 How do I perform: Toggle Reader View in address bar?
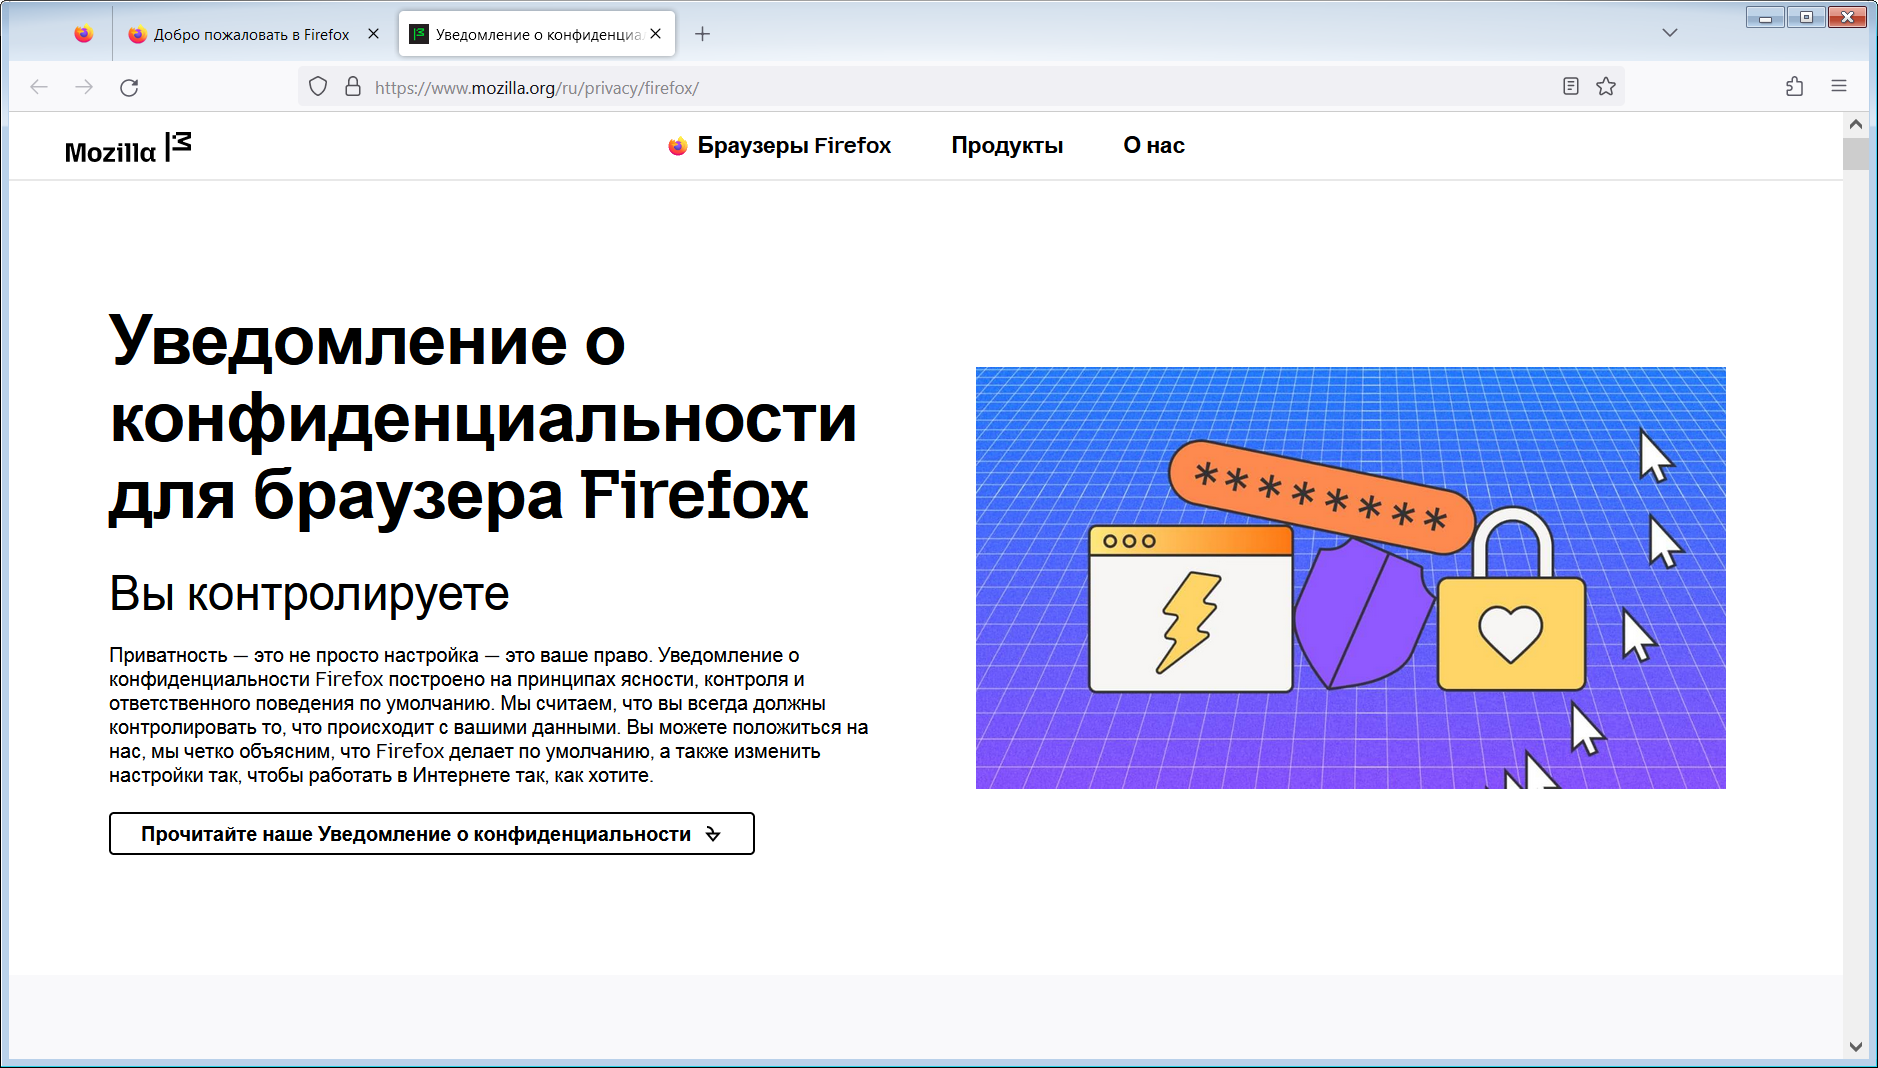[x=1571, y=87]
